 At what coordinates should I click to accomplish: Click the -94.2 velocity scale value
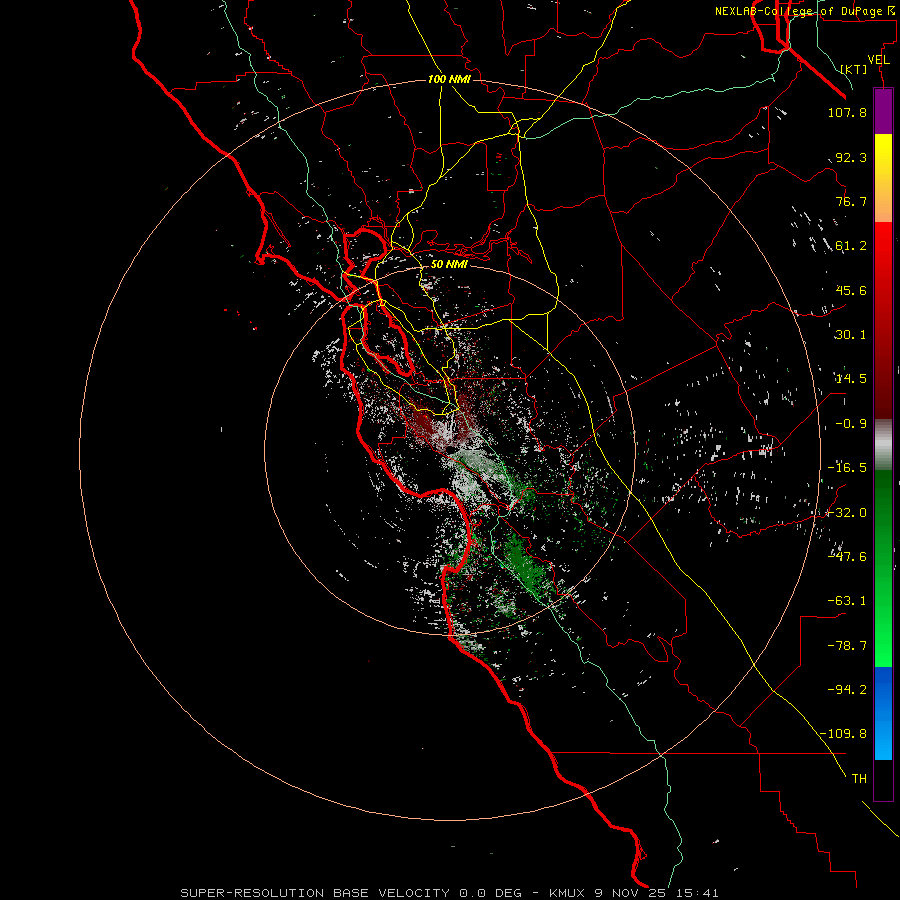[x=847, y=689]
